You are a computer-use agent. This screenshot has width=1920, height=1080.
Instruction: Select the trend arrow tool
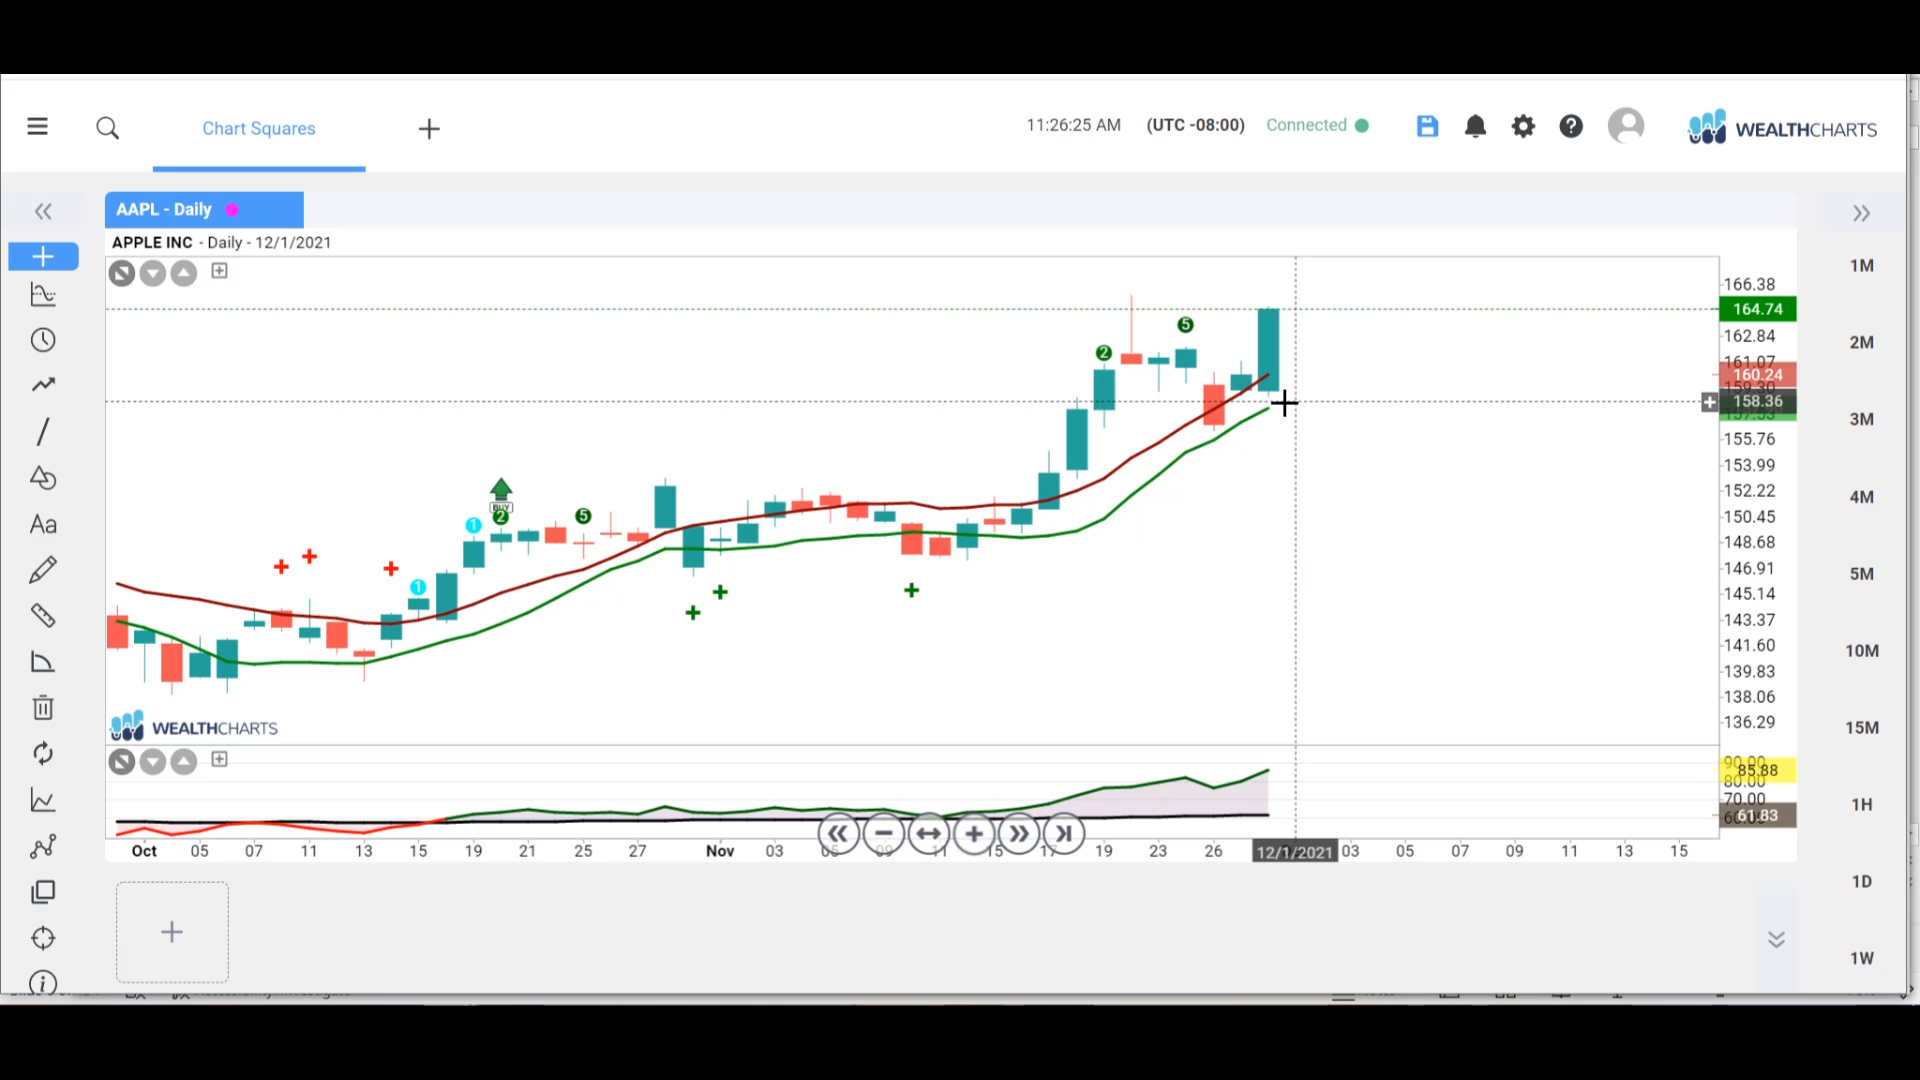pos(43,385)
